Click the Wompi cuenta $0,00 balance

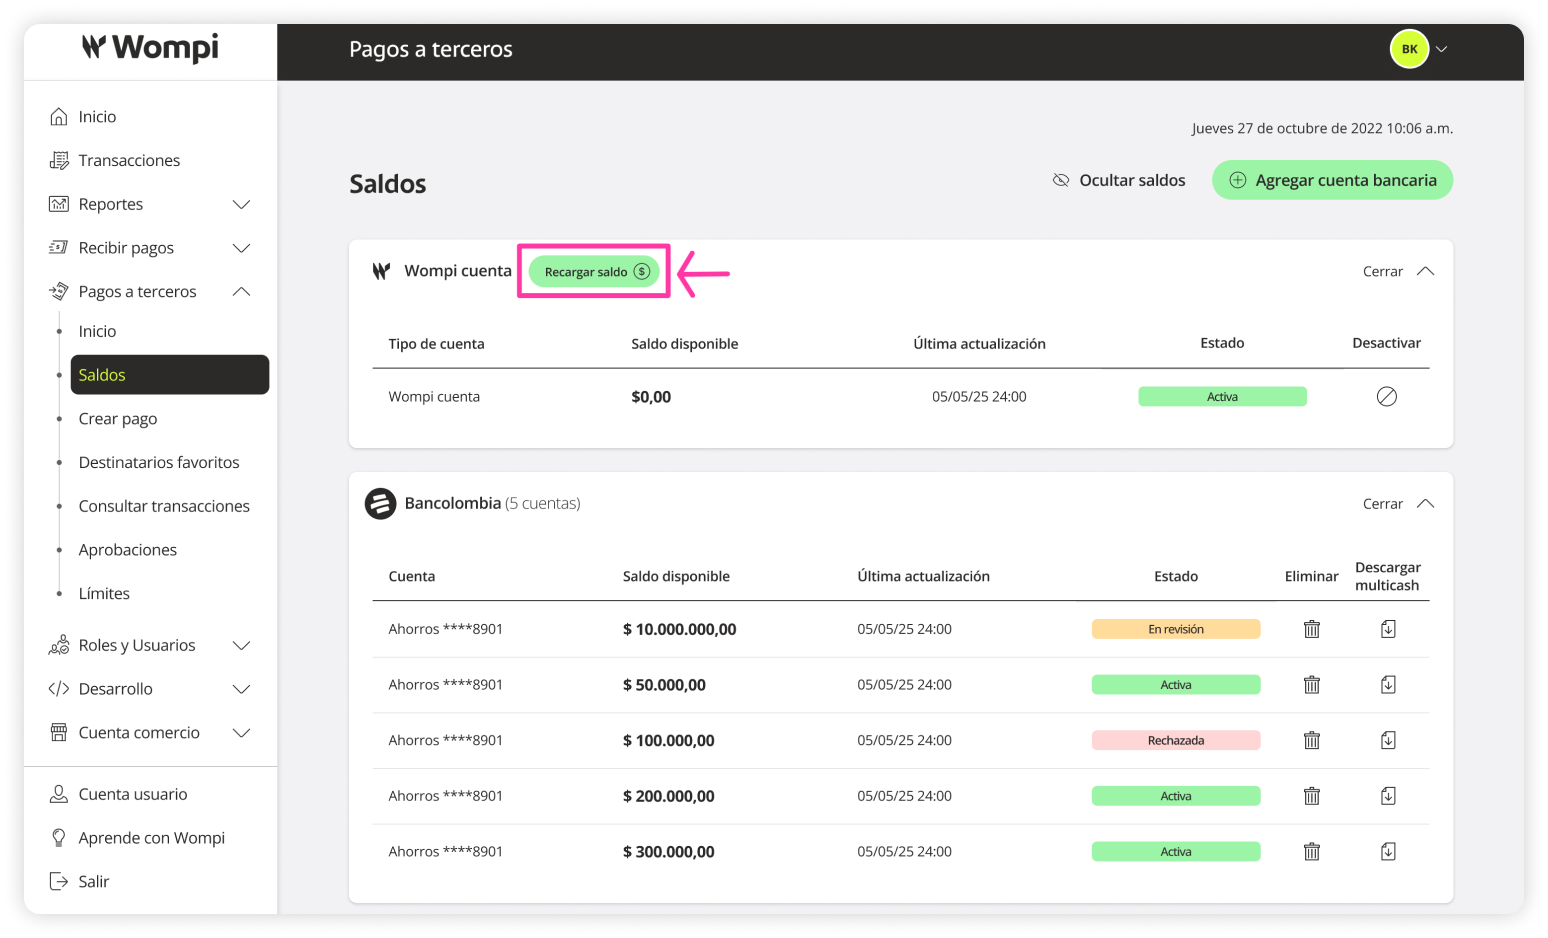click(x=651, y=397)
